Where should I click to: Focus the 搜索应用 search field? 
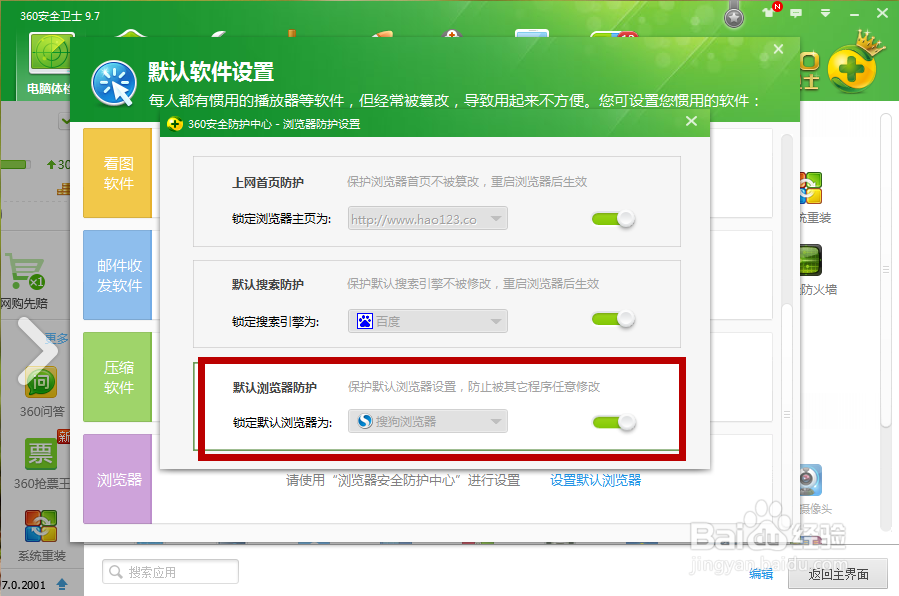(170, 572)
